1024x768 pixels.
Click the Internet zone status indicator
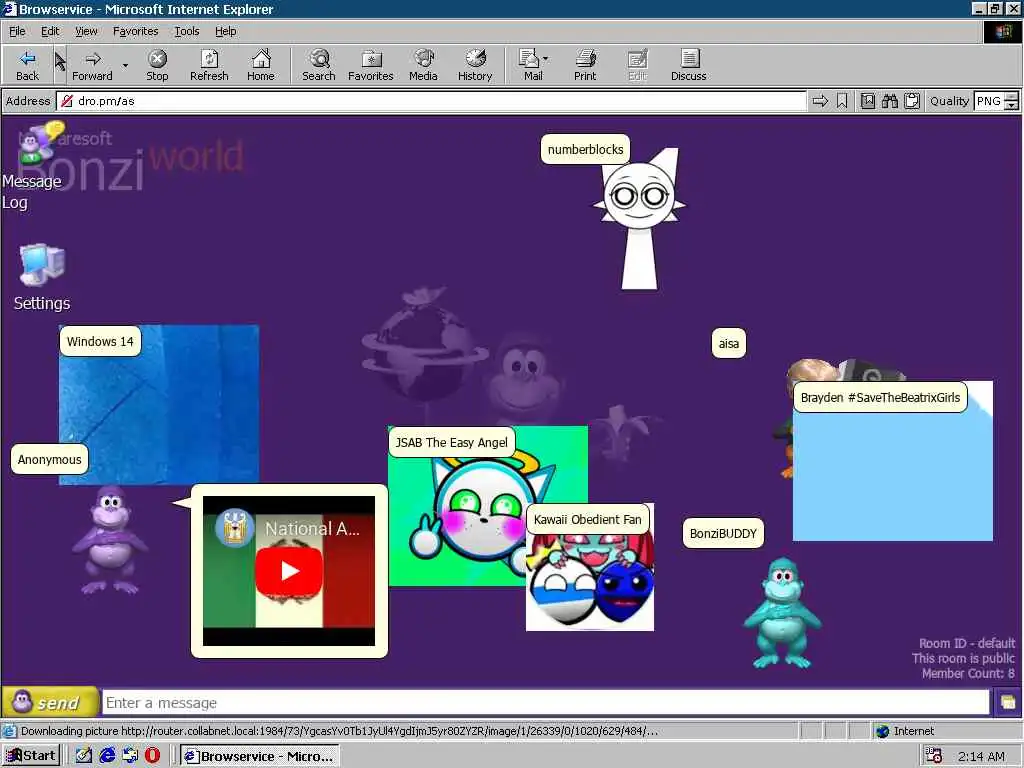tap(905, 731)
